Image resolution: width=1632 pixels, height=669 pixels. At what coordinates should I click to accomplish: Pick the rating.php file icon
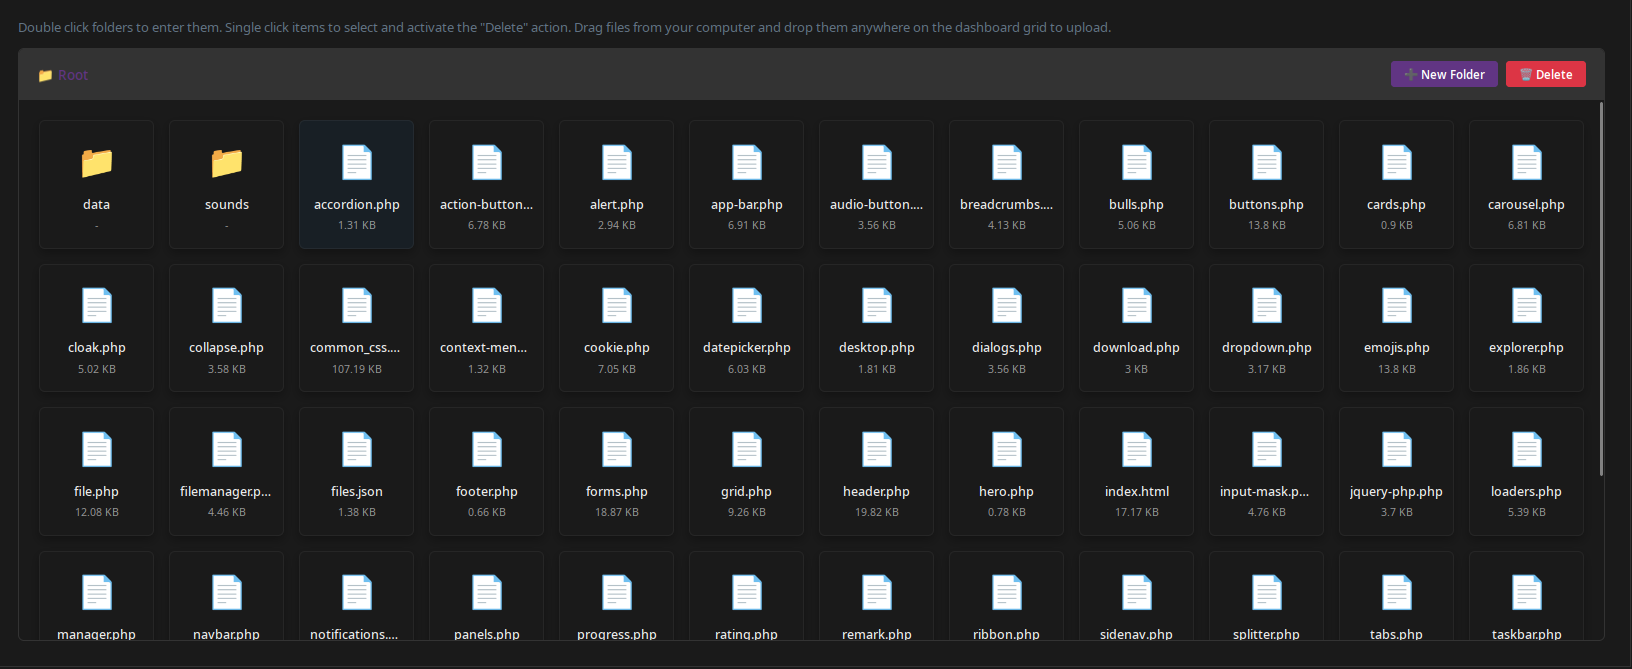click(x=747, y=593)
